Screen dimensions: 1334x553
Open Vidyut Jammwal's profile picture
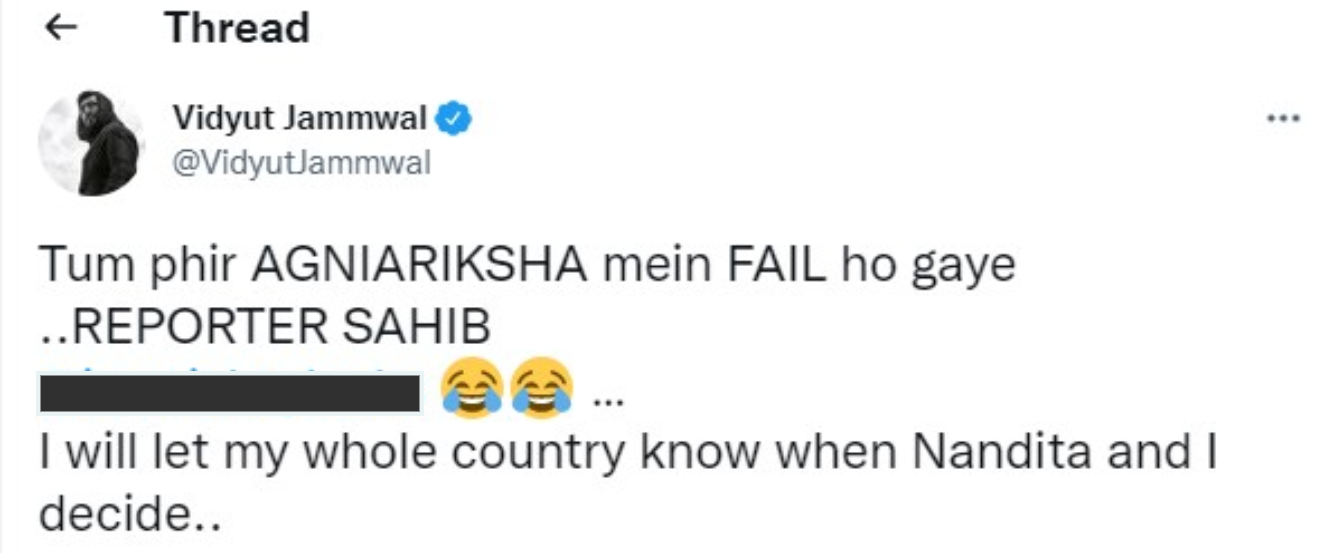coord(91,143)
